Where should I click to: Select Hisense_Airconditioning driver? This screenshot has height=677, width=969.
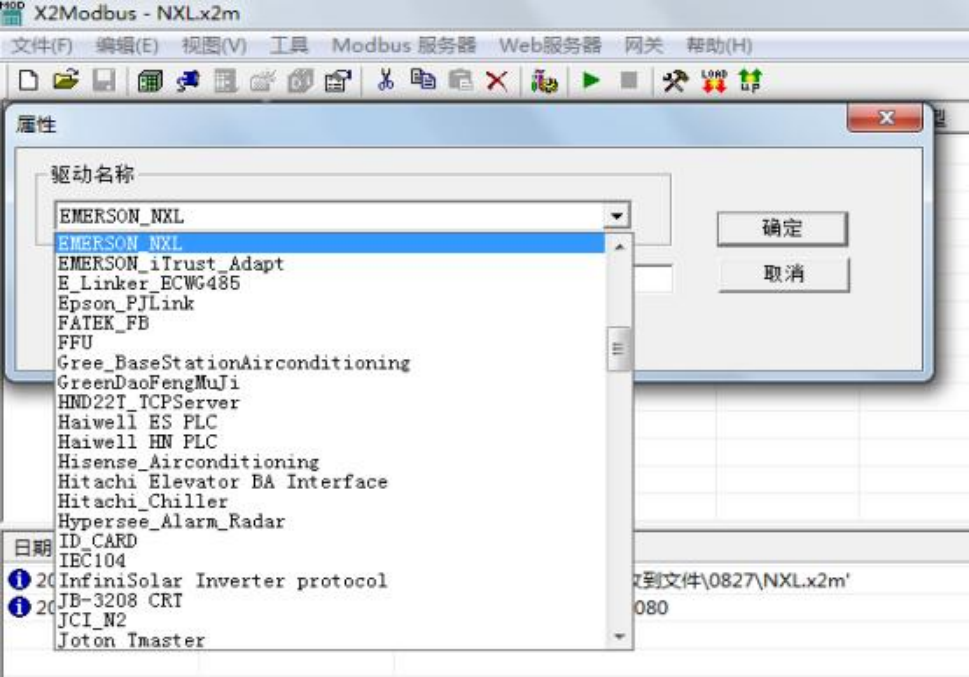click(330, 462)
